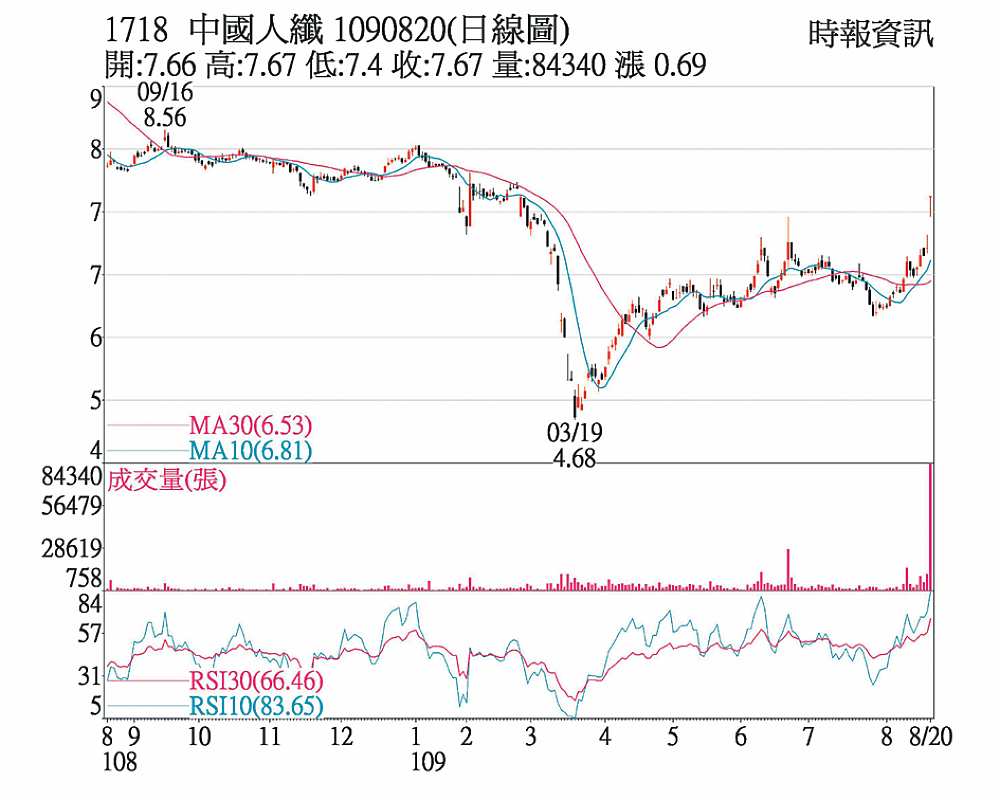Click the low price '低:7.4'
The height and width of the screenshot is (800, 1000).
pyautogui.click(x=344, y=65)
